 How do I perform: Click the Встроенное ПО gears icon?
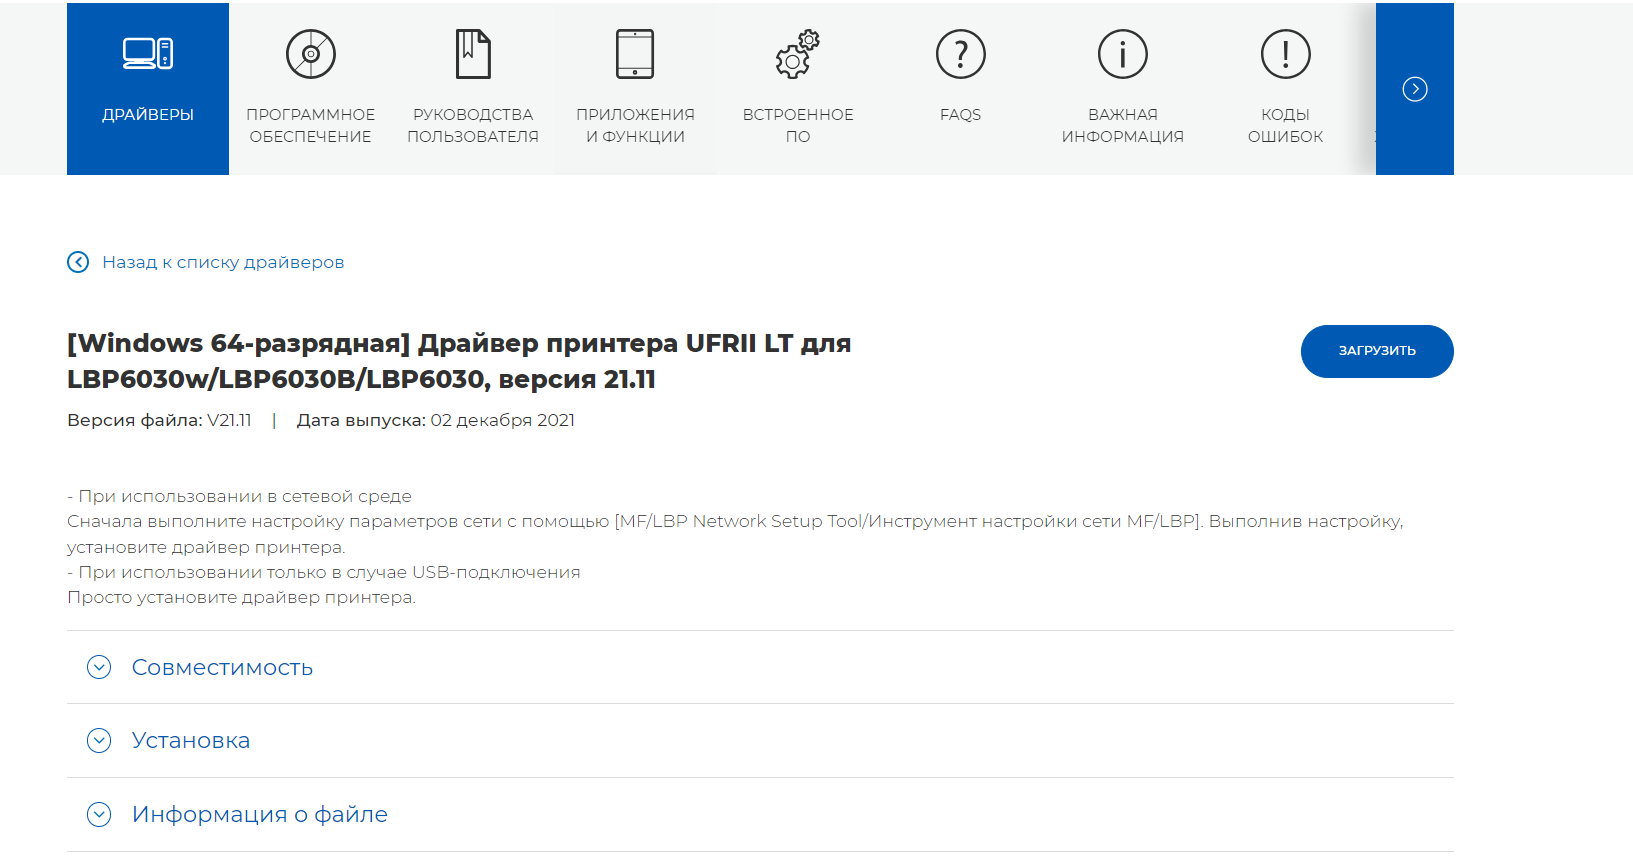click(x=798, y=54)
